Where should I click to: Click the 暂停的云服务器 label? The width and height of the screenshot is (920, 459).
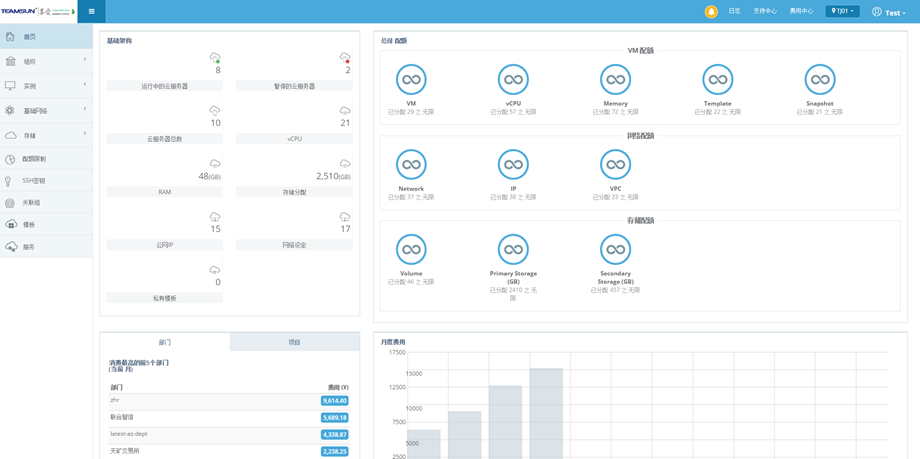295,86
